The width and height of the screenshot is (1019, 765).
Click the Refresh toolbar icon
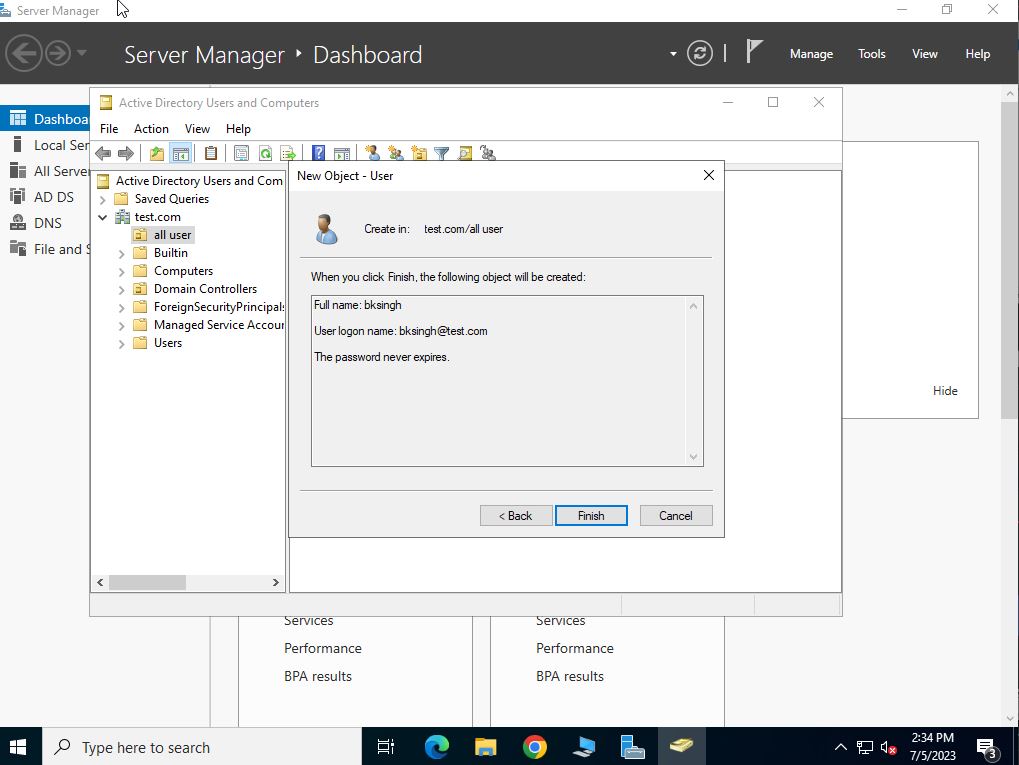pyautogui.click(x=265, y=153)
